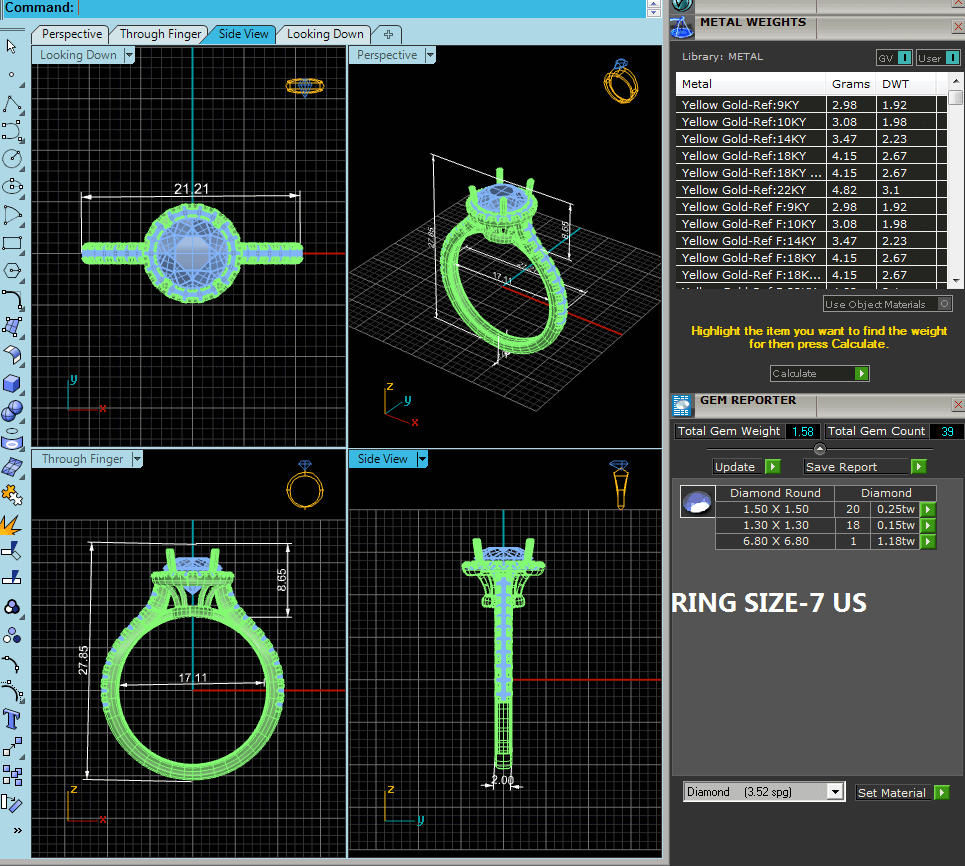965x866 pixels.
Task: Toggle the GV library switch
Action: tap(894, 58)
